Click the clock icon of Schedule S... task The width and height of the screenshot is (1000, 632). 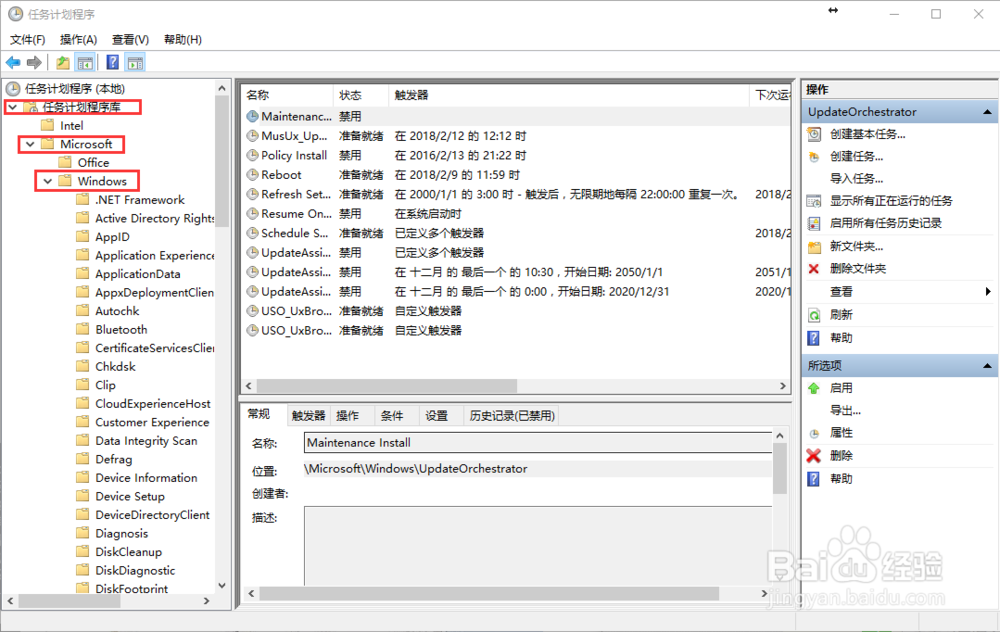[253, 233]
